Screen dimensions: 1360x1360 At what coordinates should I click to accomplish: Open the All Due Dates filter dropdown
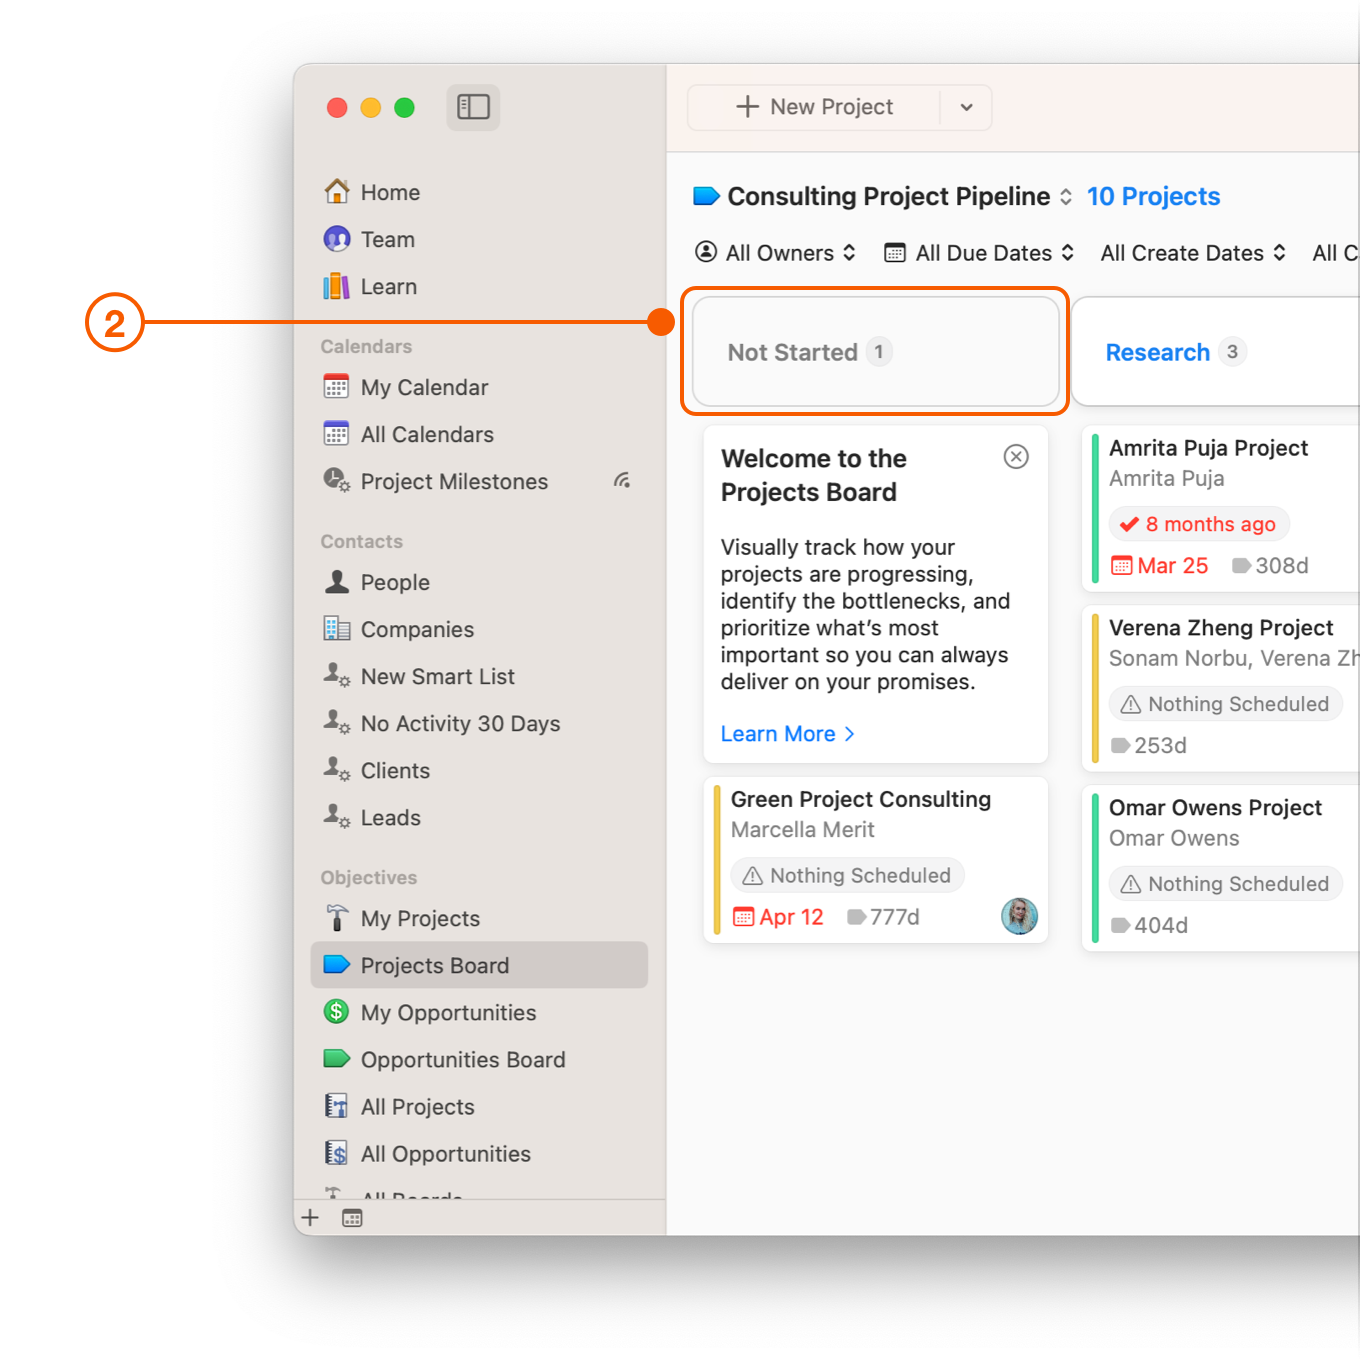(x=979, y=253)
